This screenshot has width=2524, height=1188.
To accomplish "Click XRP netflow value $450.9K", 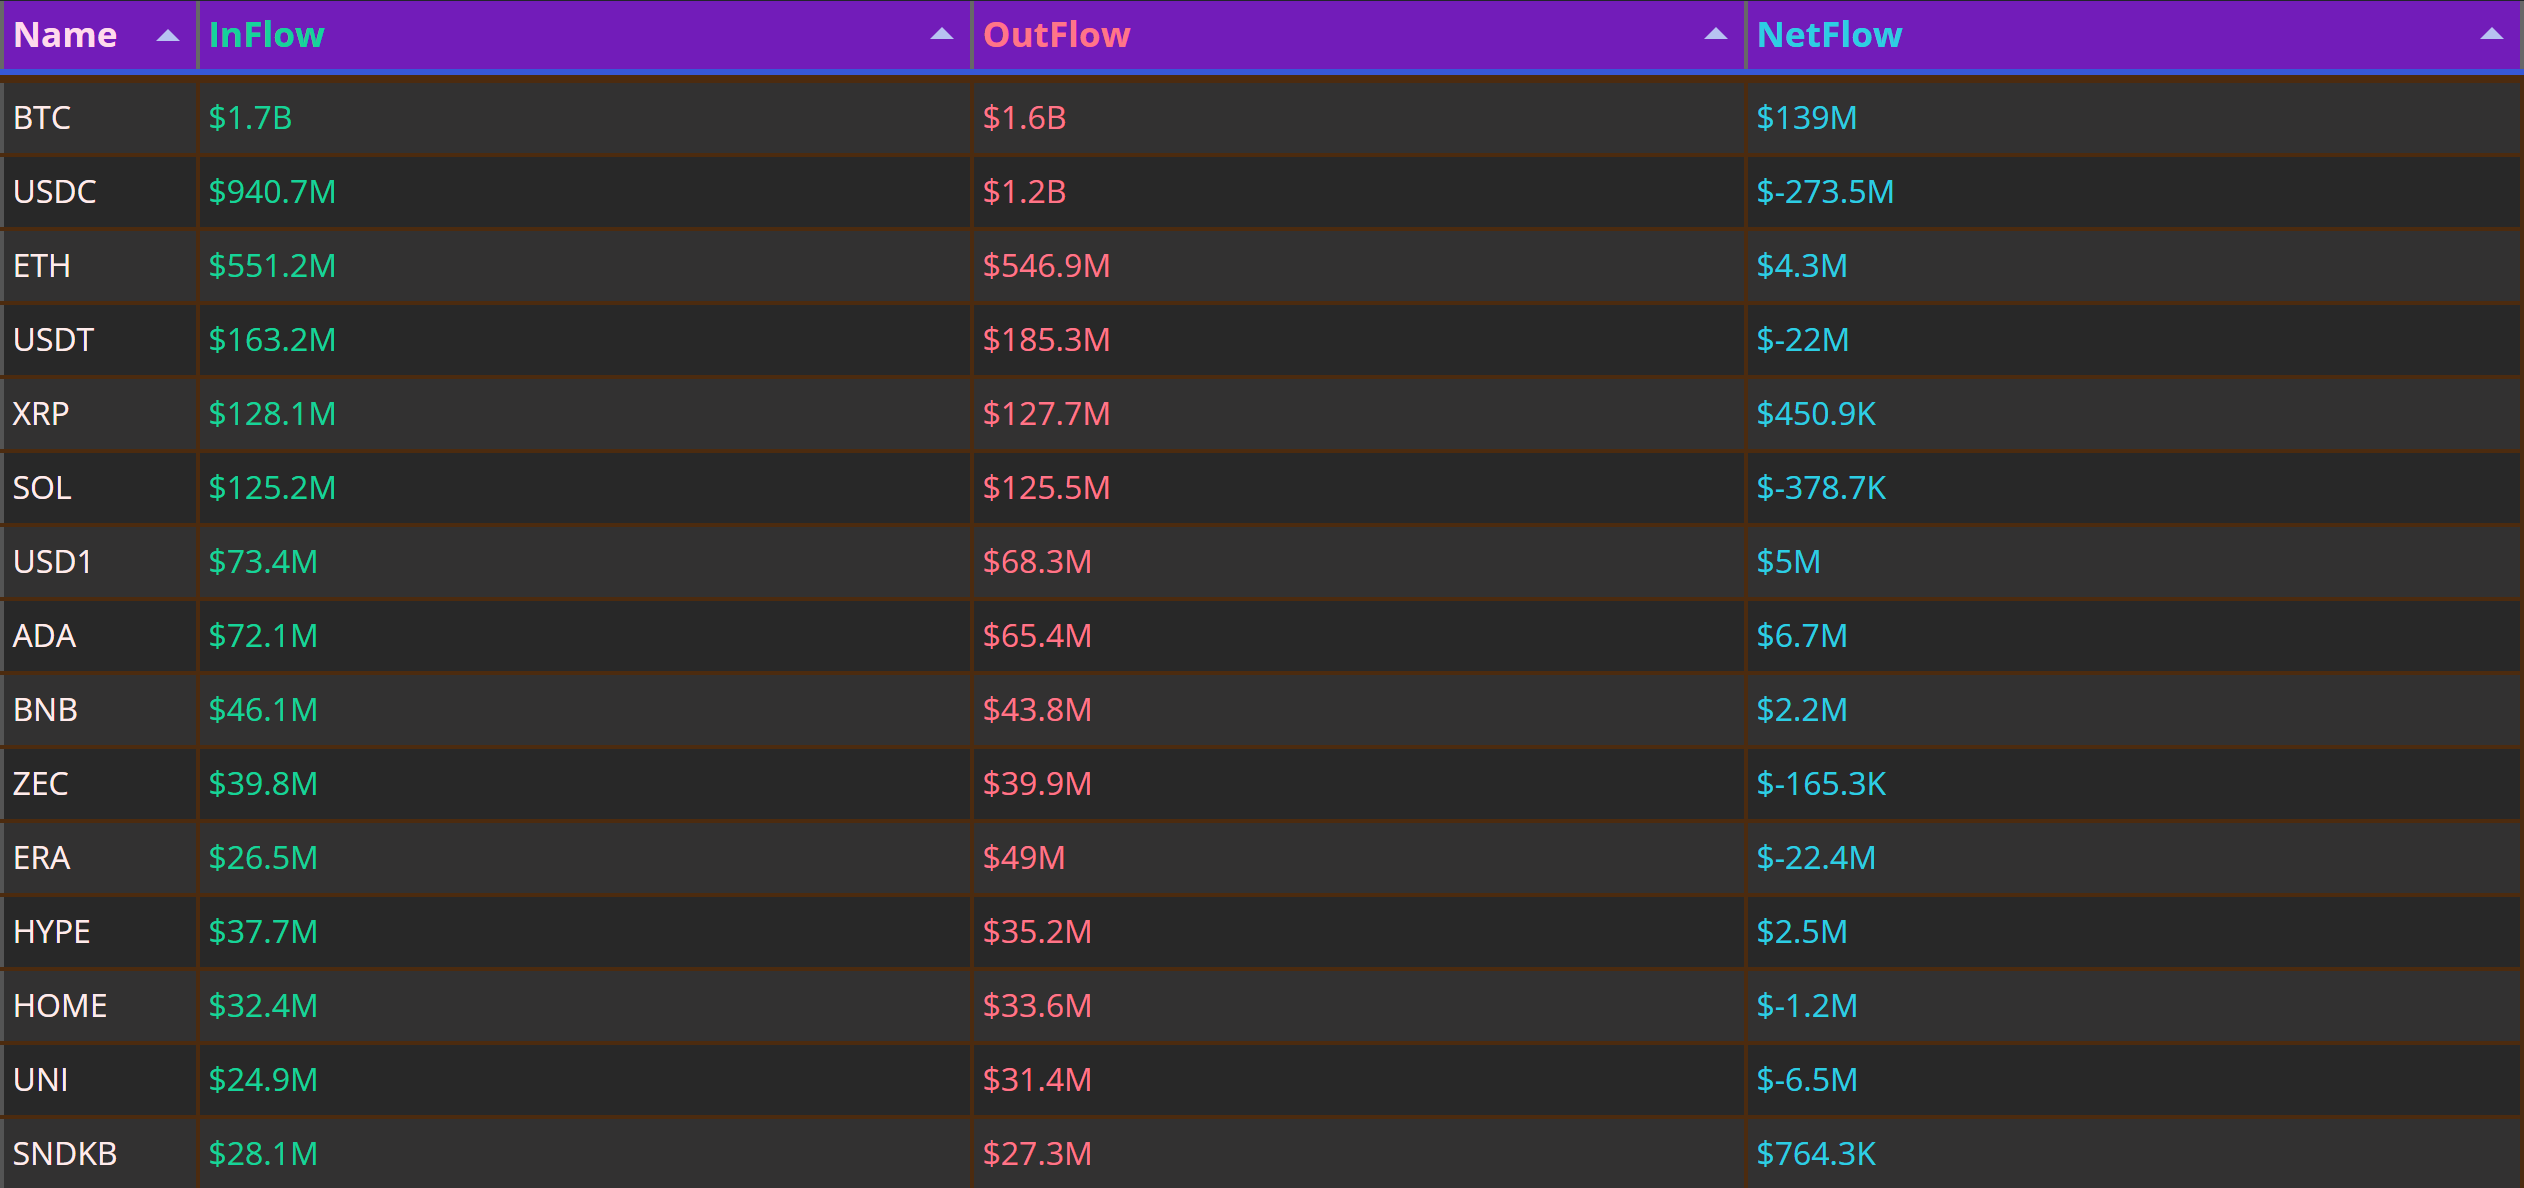I will 1816,414.
